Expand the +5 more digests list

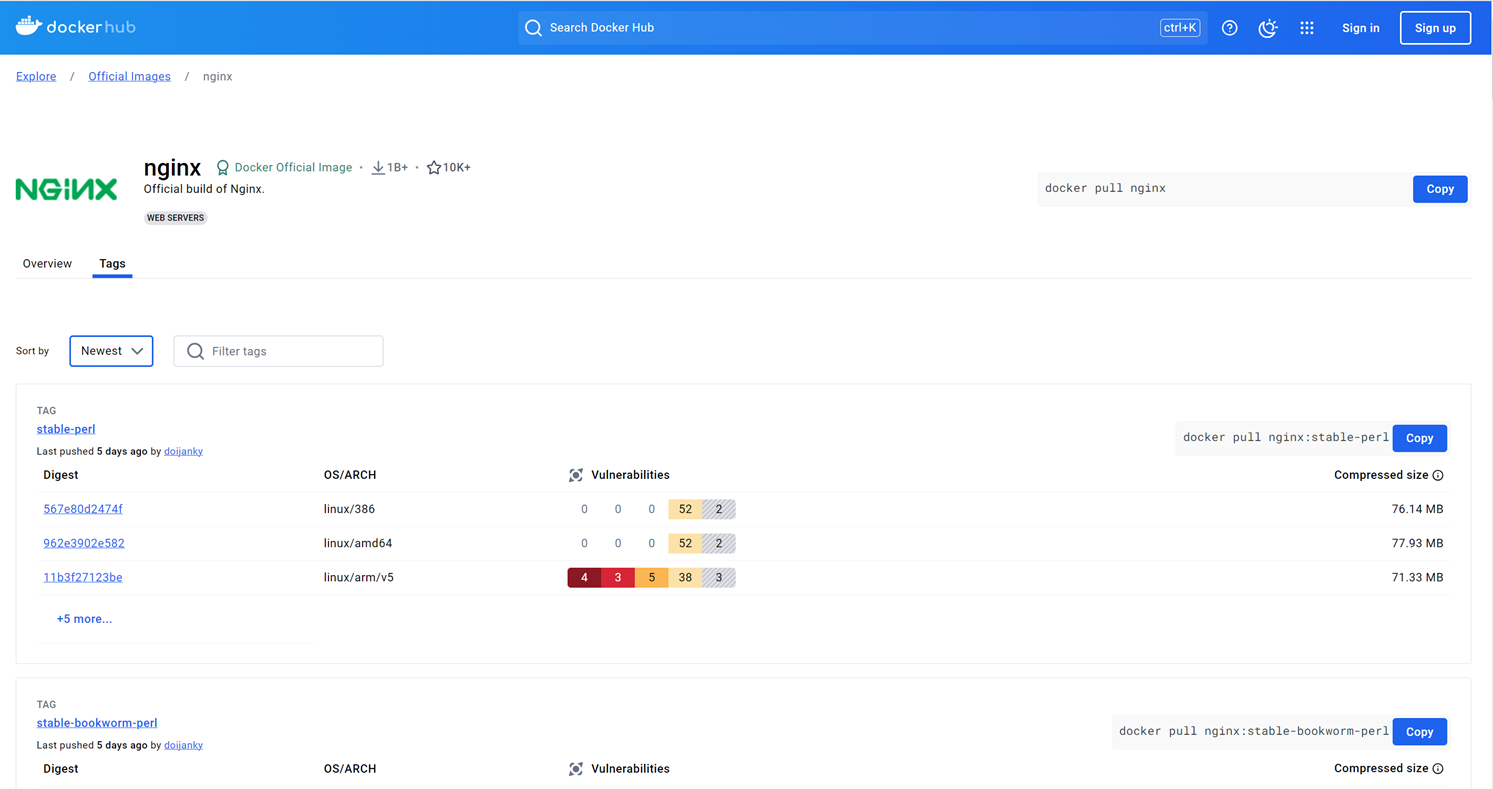pyautogui.click(x=84, y=619)
